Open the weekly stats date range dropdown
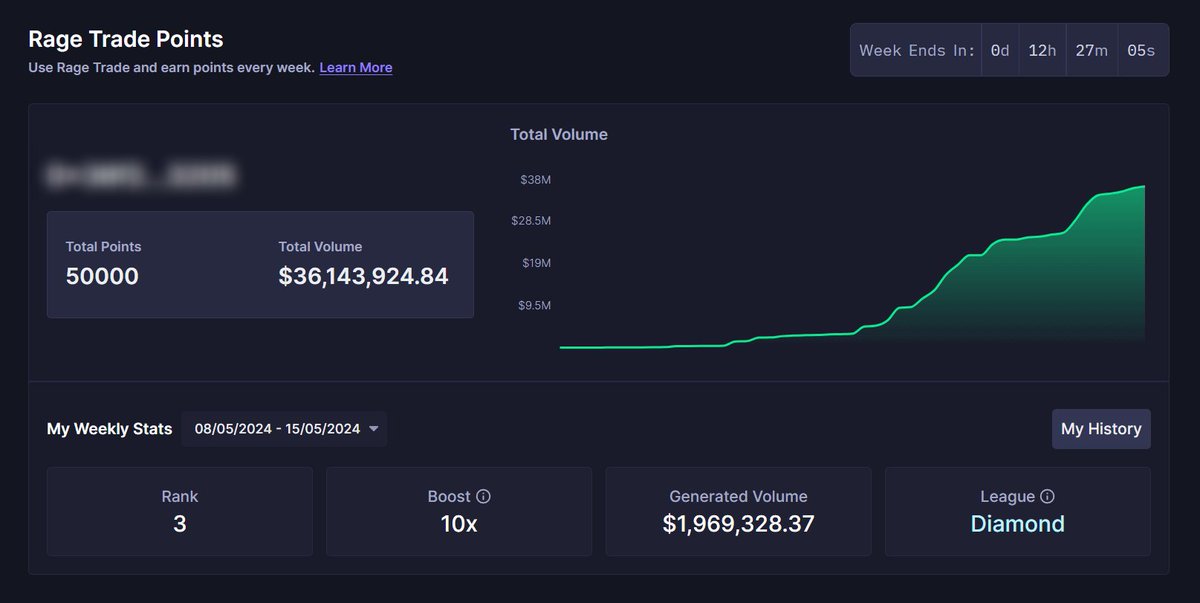 [285, 429]
